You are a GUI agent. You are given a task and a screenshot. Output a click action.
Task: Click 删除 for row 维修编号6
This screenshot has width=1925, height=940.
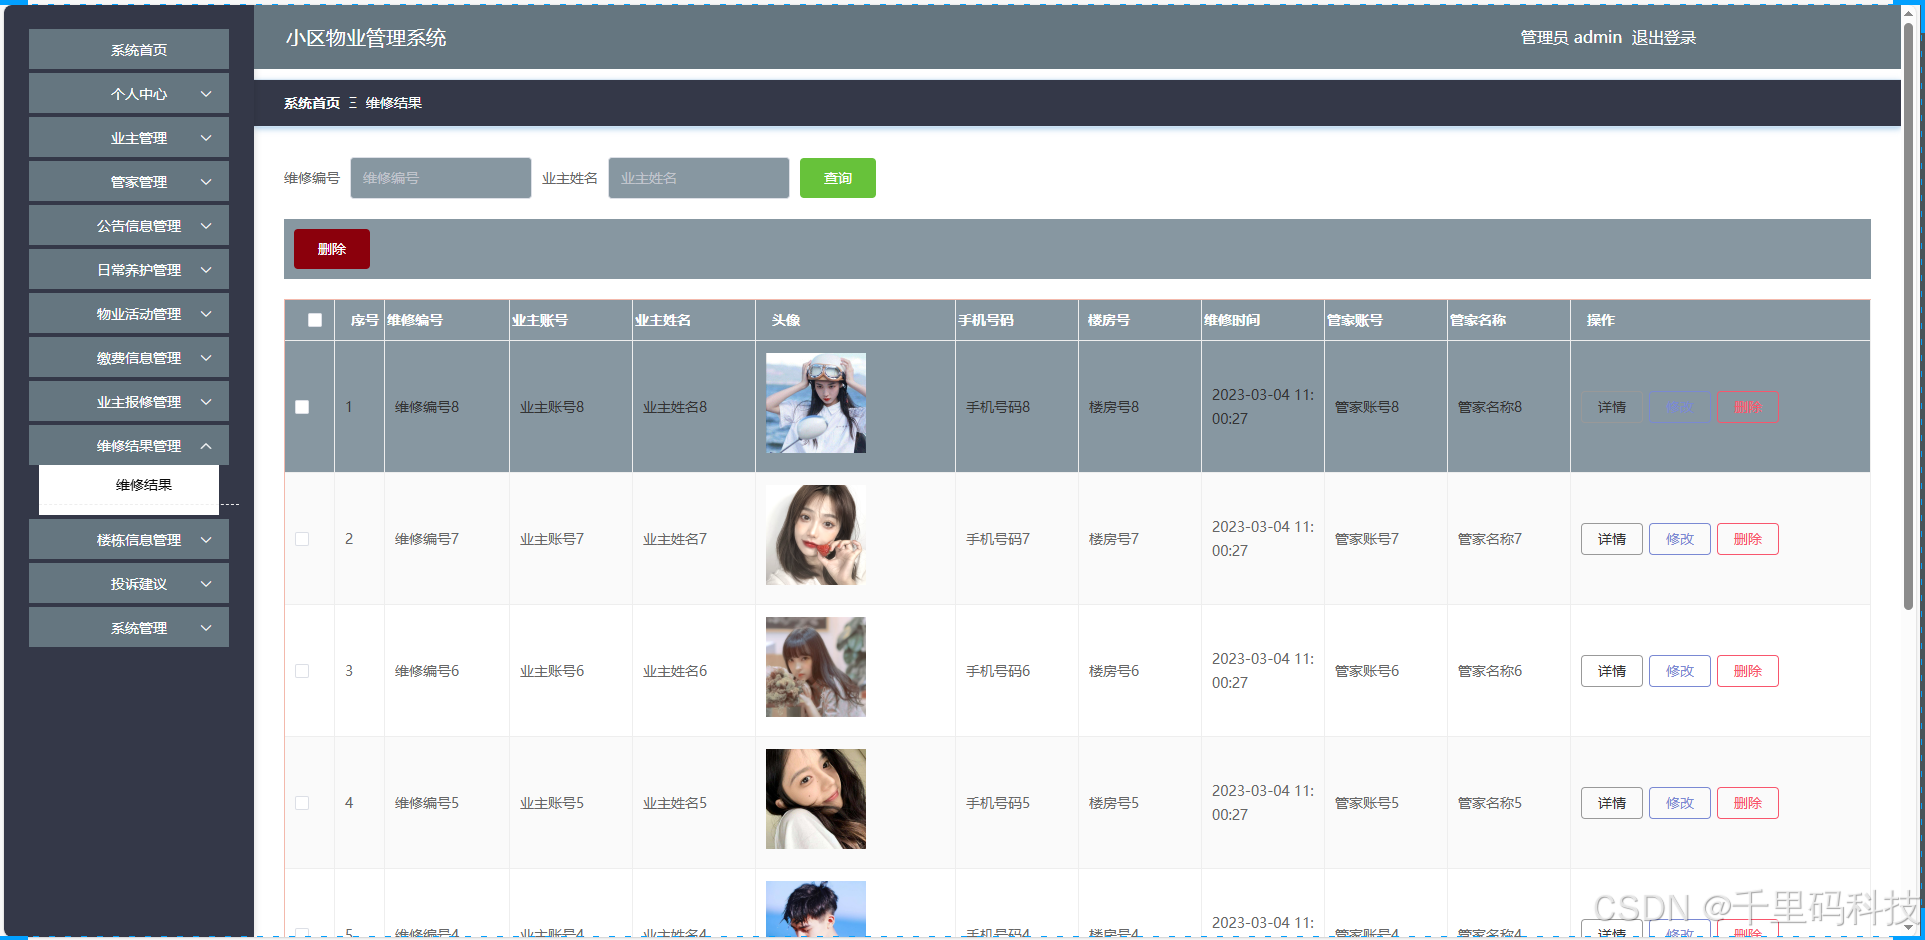(x=1748, y=671)
